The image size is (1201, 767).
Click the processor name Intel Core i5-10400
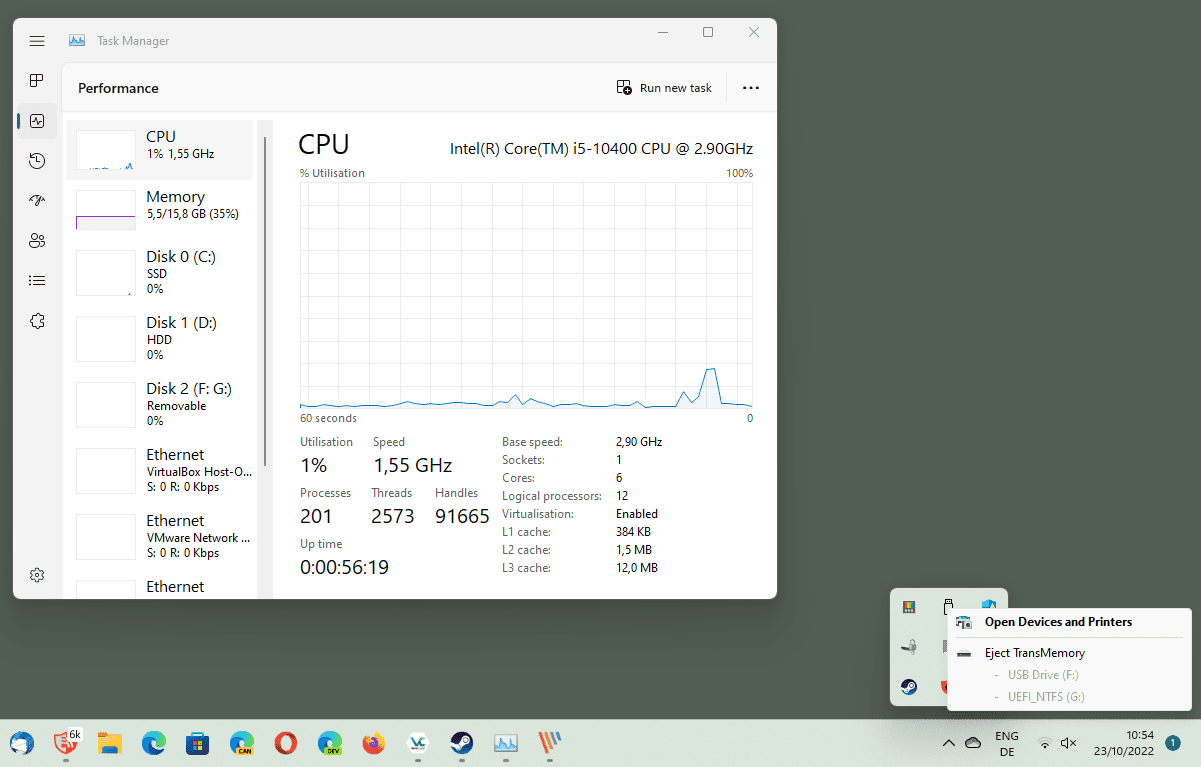[601, 149]
